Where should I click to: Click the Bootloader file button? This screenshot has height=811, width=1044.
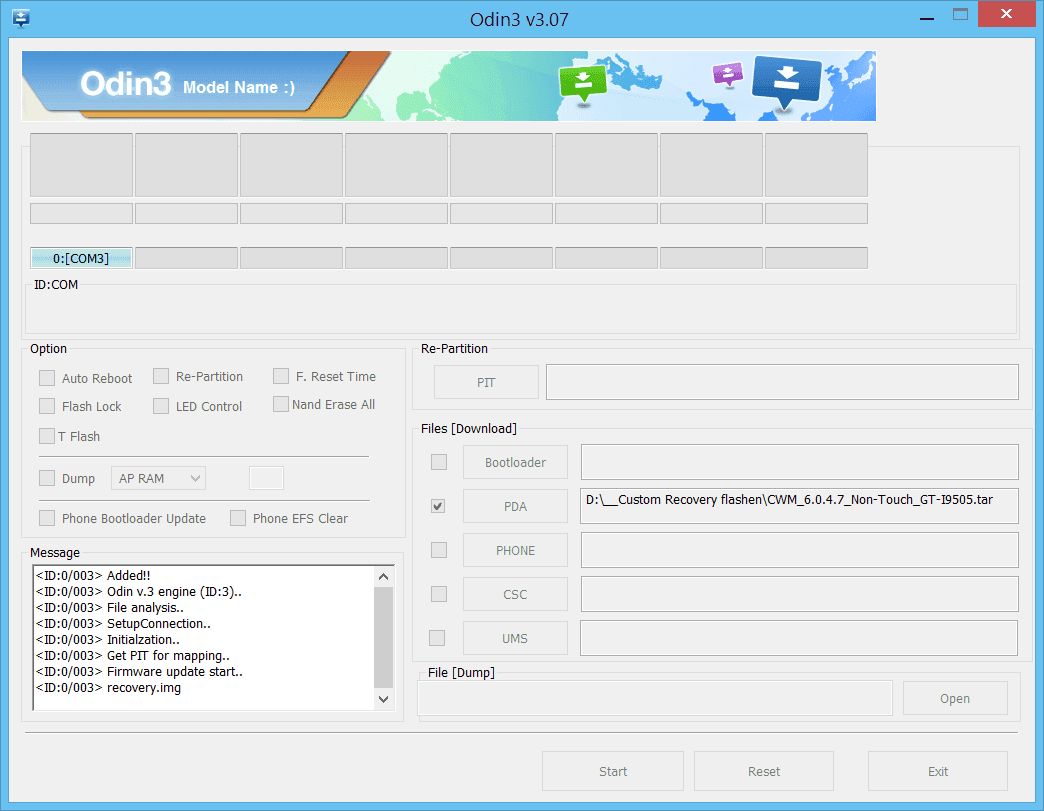coord(515,462)
